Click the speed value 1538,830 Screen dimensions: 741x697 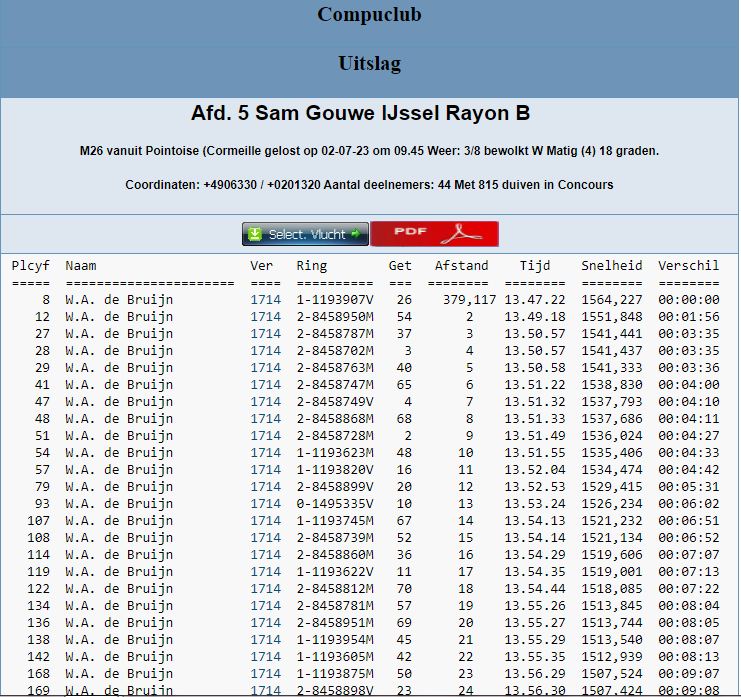[612, 385]
